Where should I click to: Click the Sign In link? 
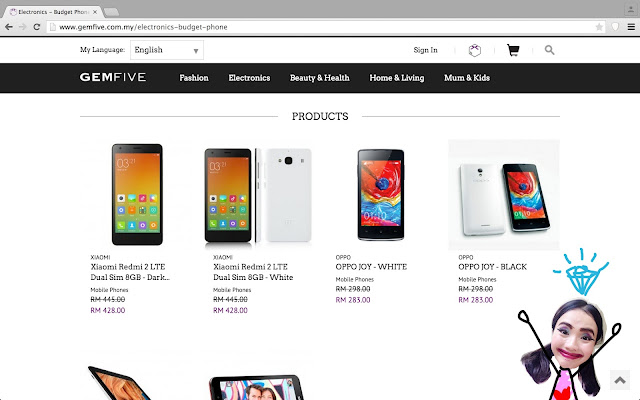[x=425, y=50]
